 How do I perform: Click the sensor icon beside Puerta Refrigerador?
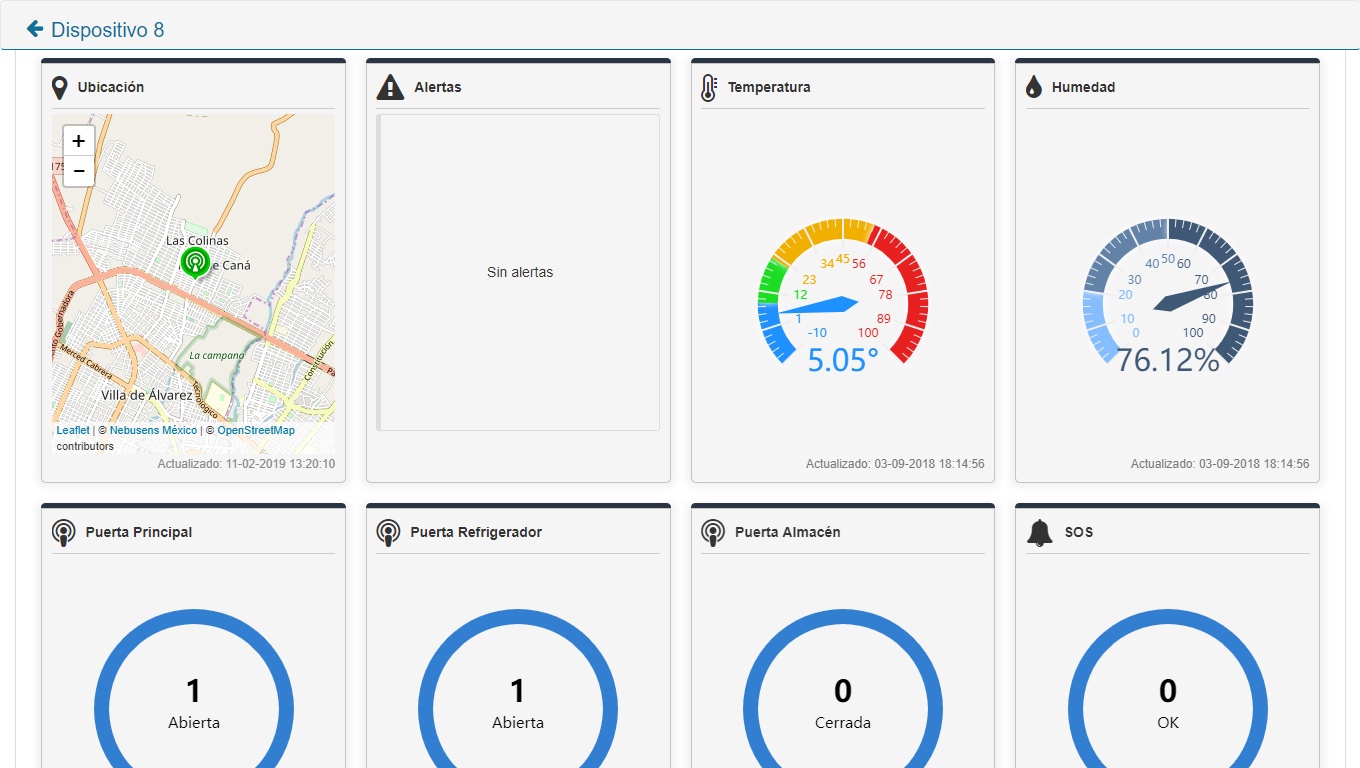pyautogui.click(x=388, y=533)
